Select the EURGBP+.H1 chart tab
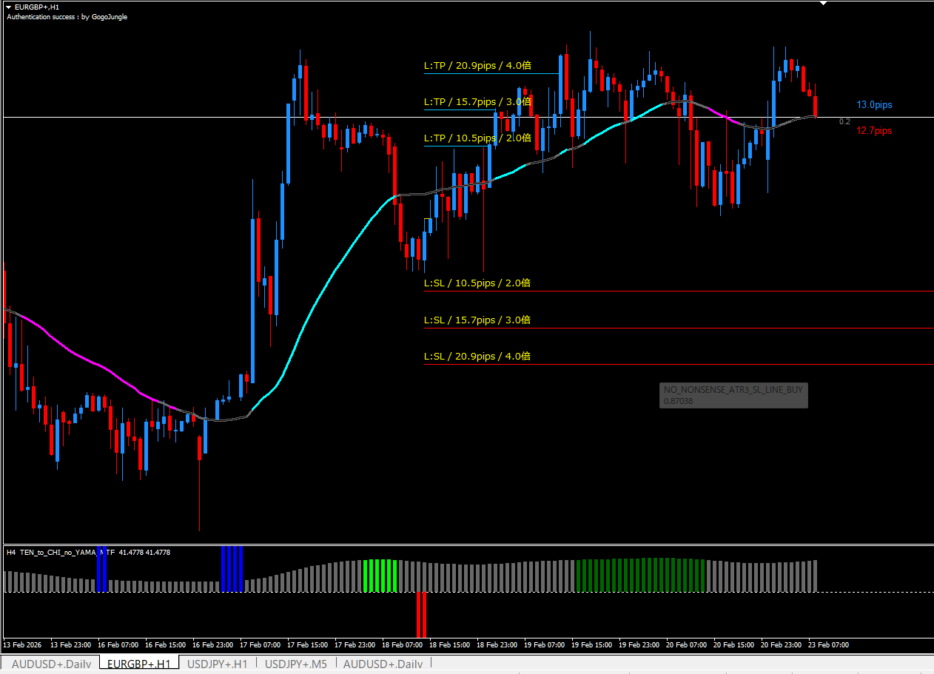Image resolution: width=934 pixels, height=674 pixels. [x=139, y=664]
